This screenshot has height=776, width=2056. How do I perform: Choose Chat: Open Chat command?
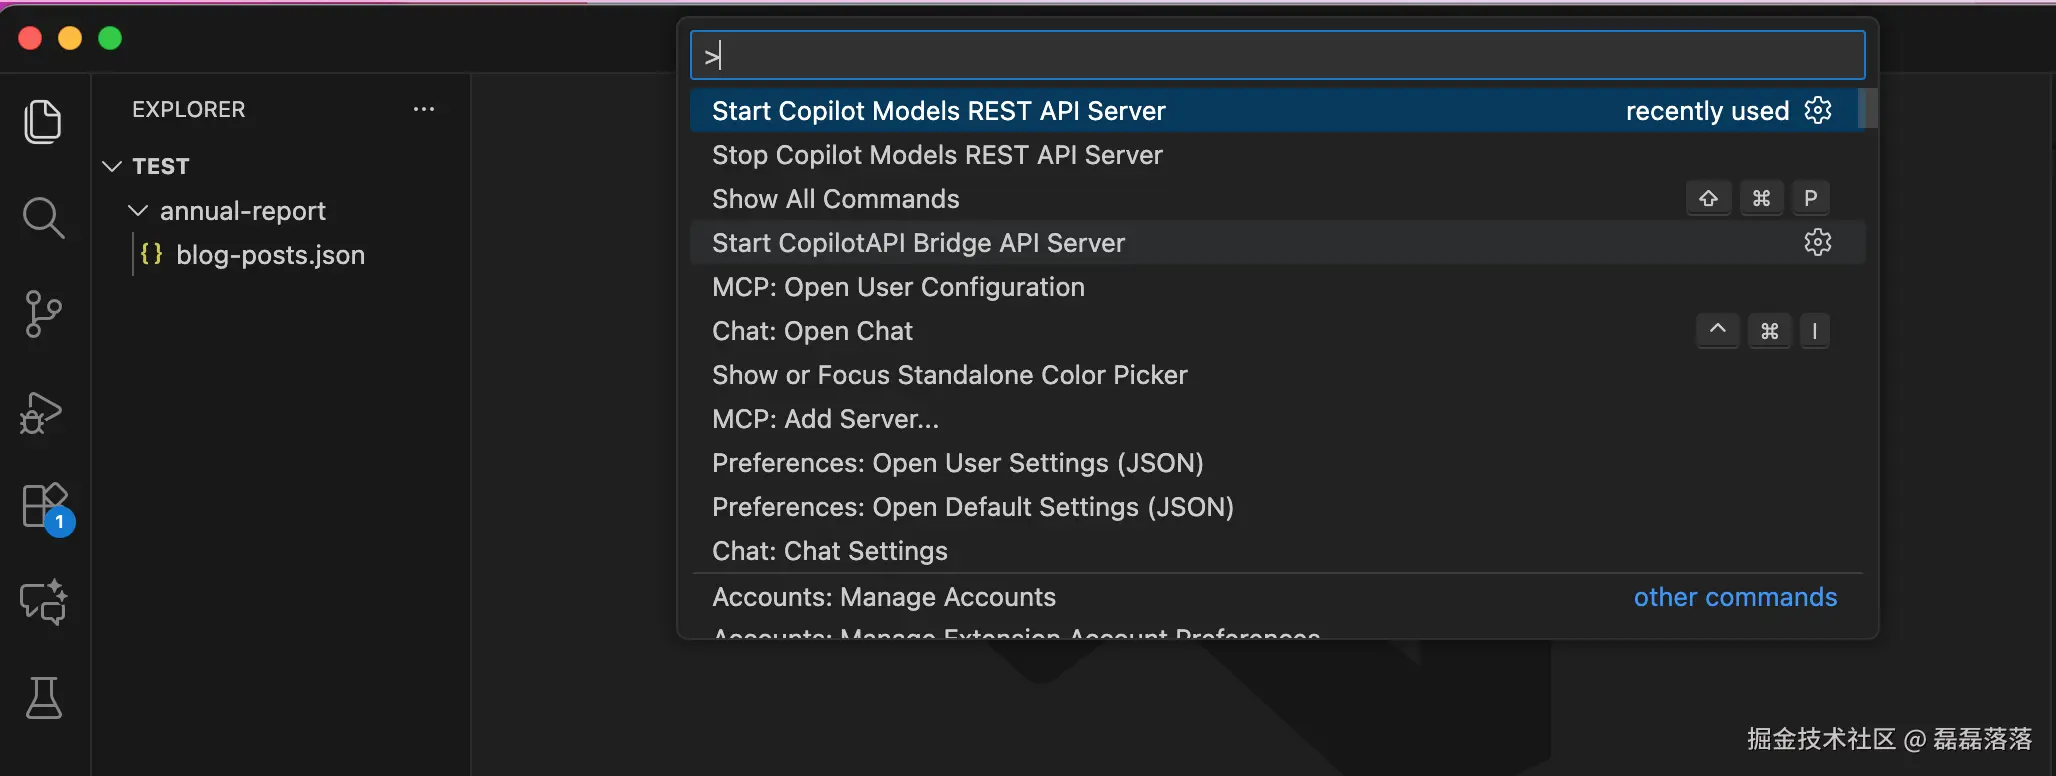(x=812, y=331)
